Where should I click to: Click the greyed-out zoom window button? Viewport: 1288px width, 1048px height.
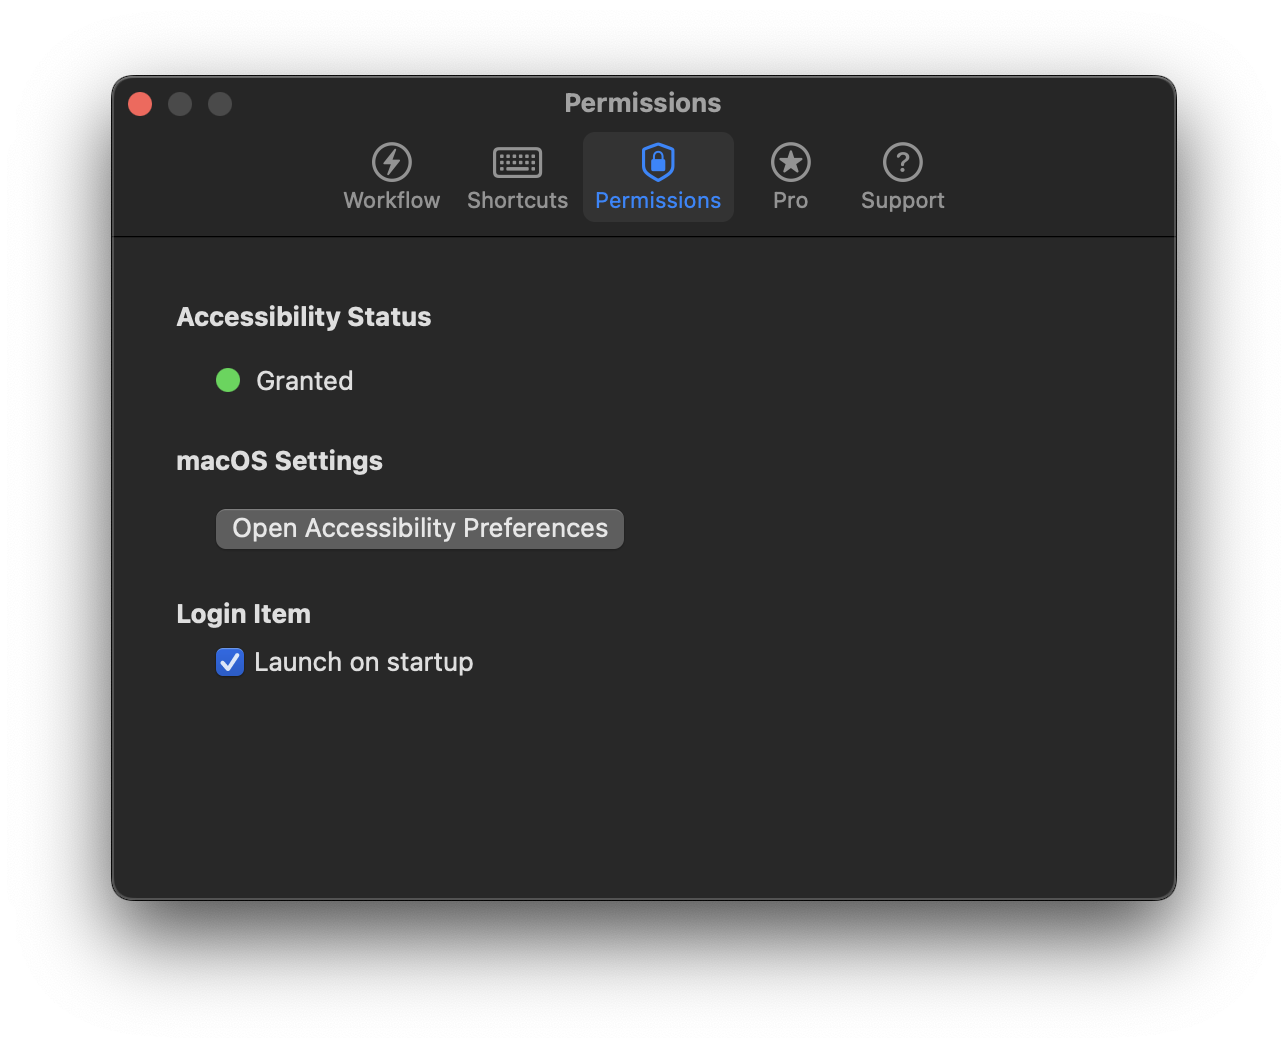pos(220,104)
